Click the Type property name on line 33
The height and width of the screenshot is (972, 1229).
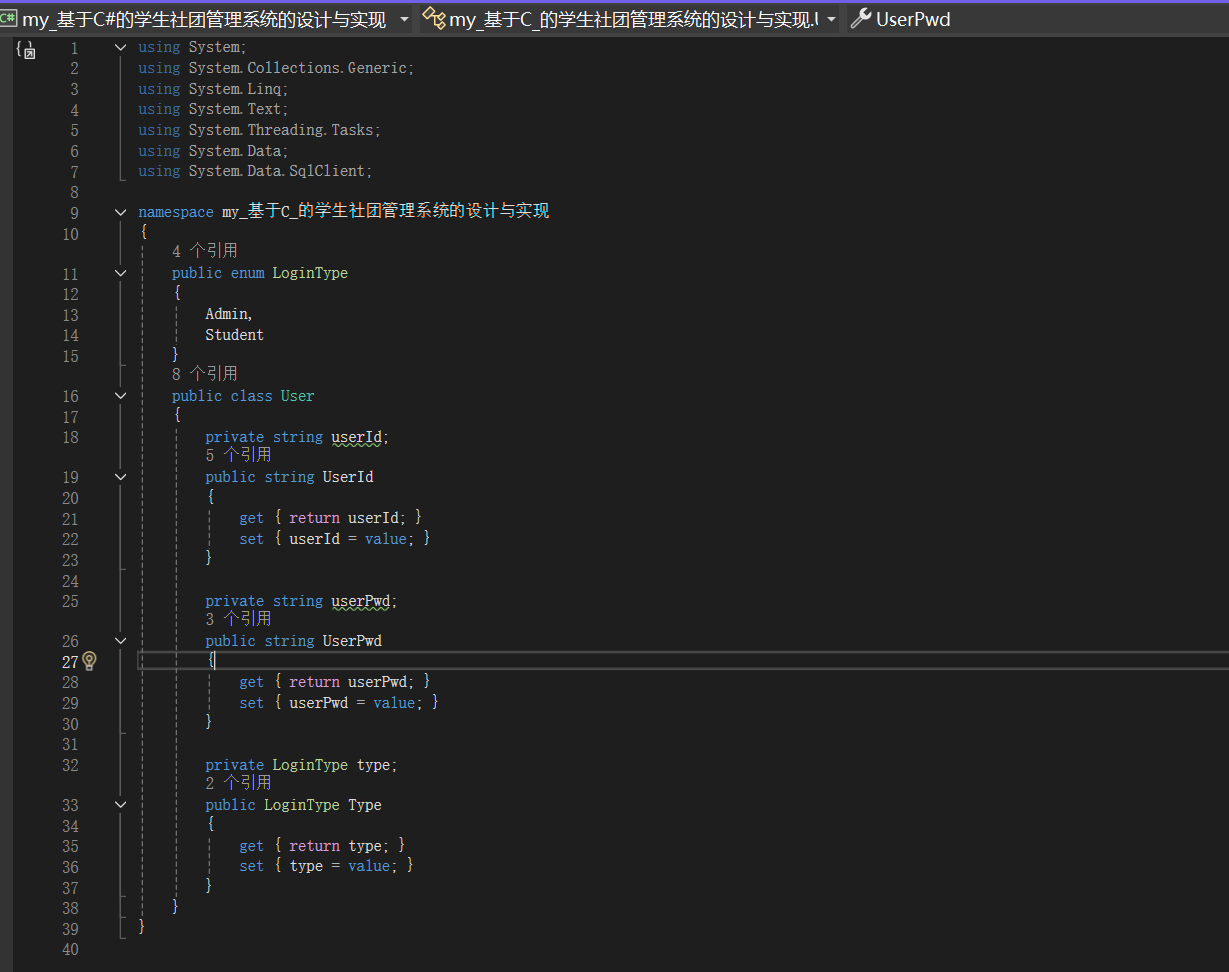coord(365,805)
